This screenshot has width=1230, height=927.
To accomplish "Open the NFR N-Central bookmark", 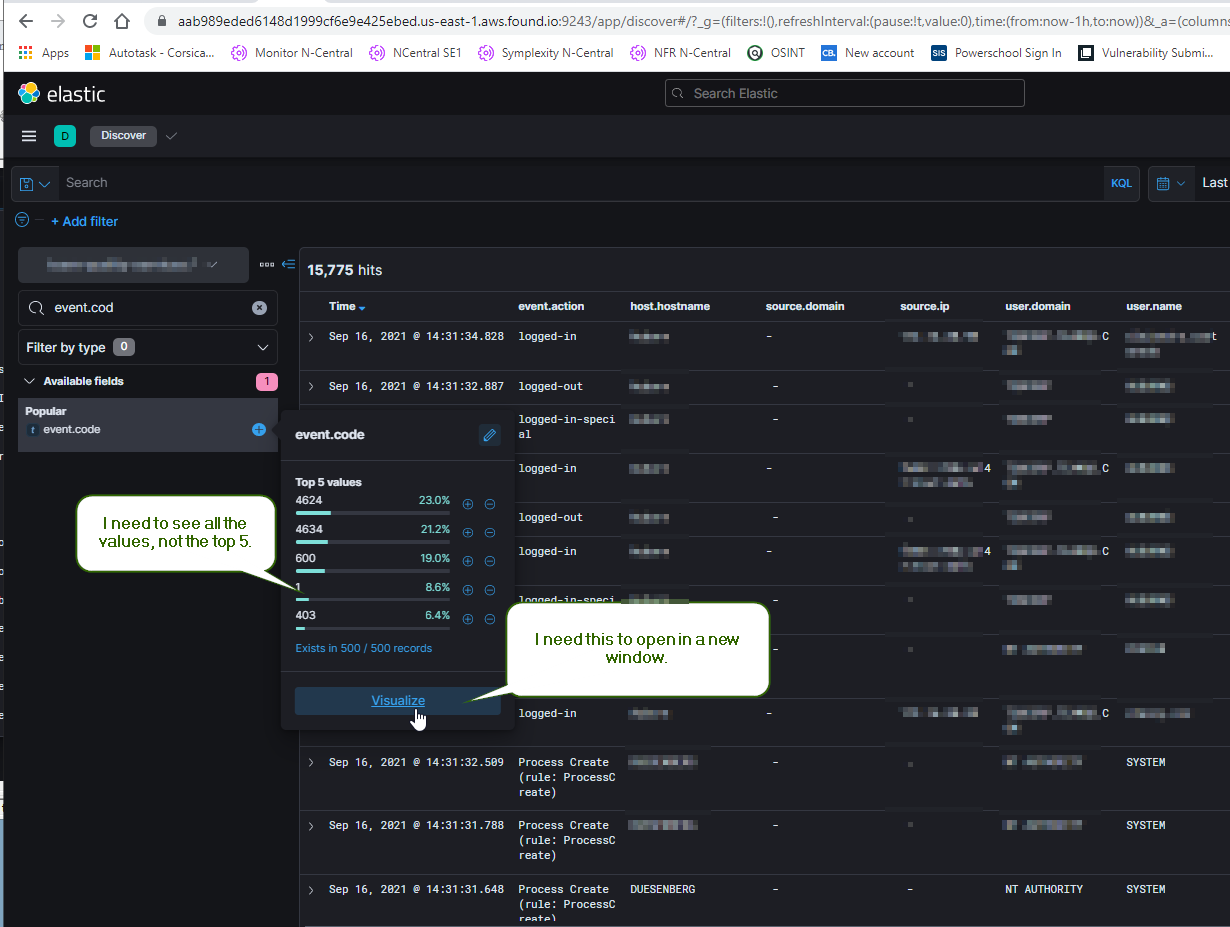I will tap(680, 53).
